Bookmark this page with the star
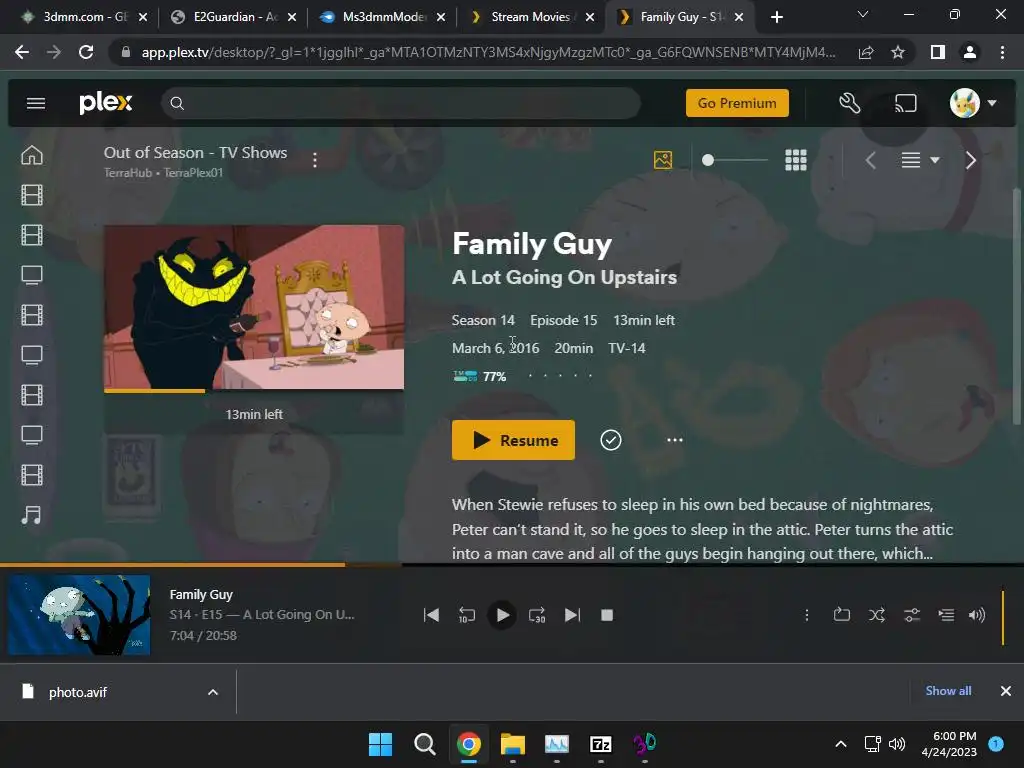1024x768 pixels. click(x=898, y=52)
